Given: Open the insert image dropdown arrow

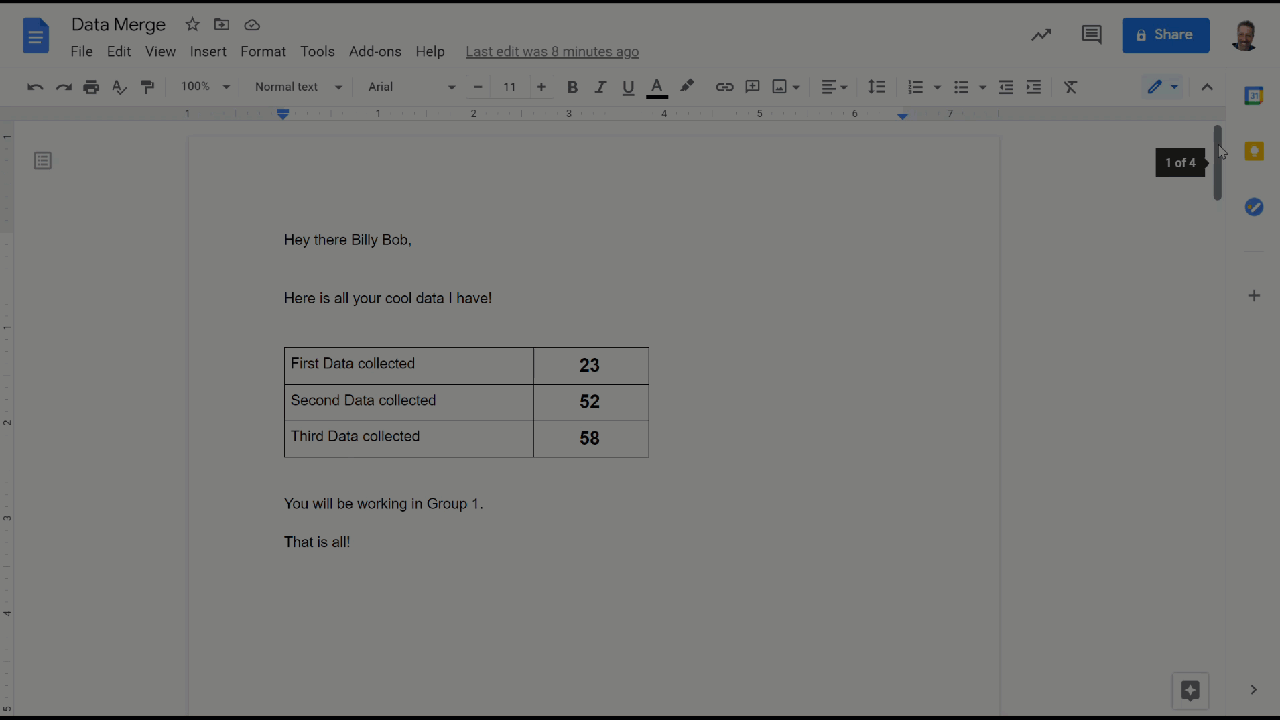Looking at the screenshot, I should tap(796, 87).
